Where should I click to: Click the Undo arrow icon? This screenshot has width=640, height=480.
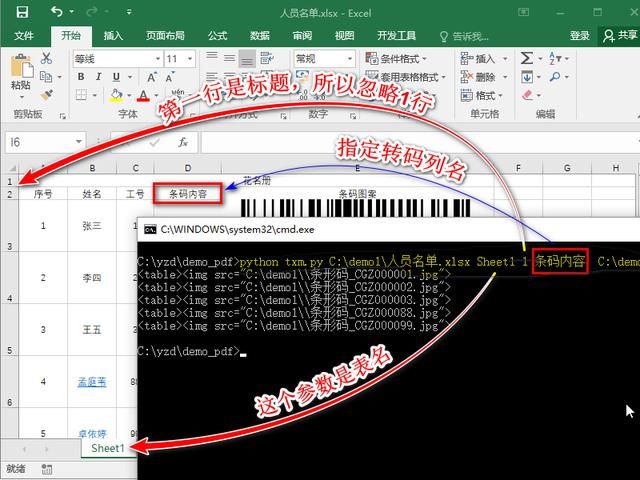click(x=56, y=11)
